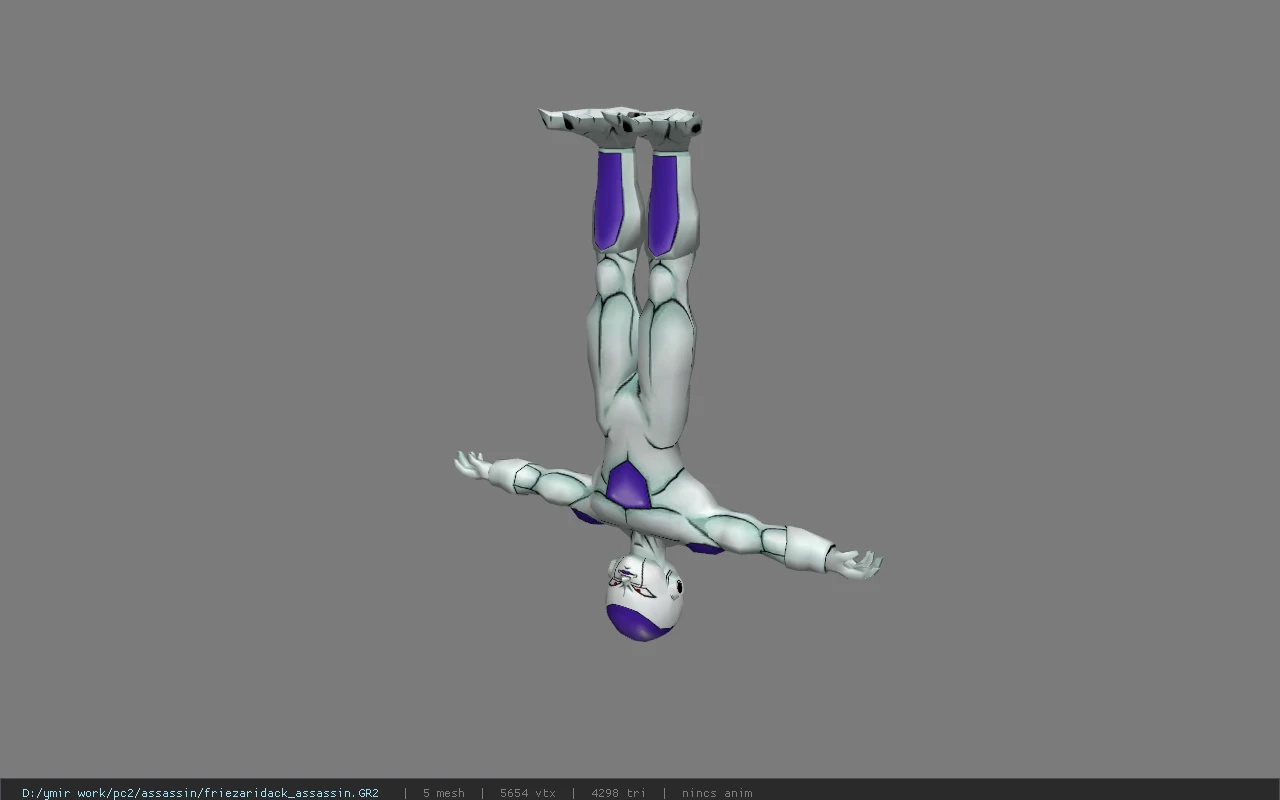Click the '4298 tri' triangle count
Viewport: 1280px width, 800px height.
click(618, 793)
